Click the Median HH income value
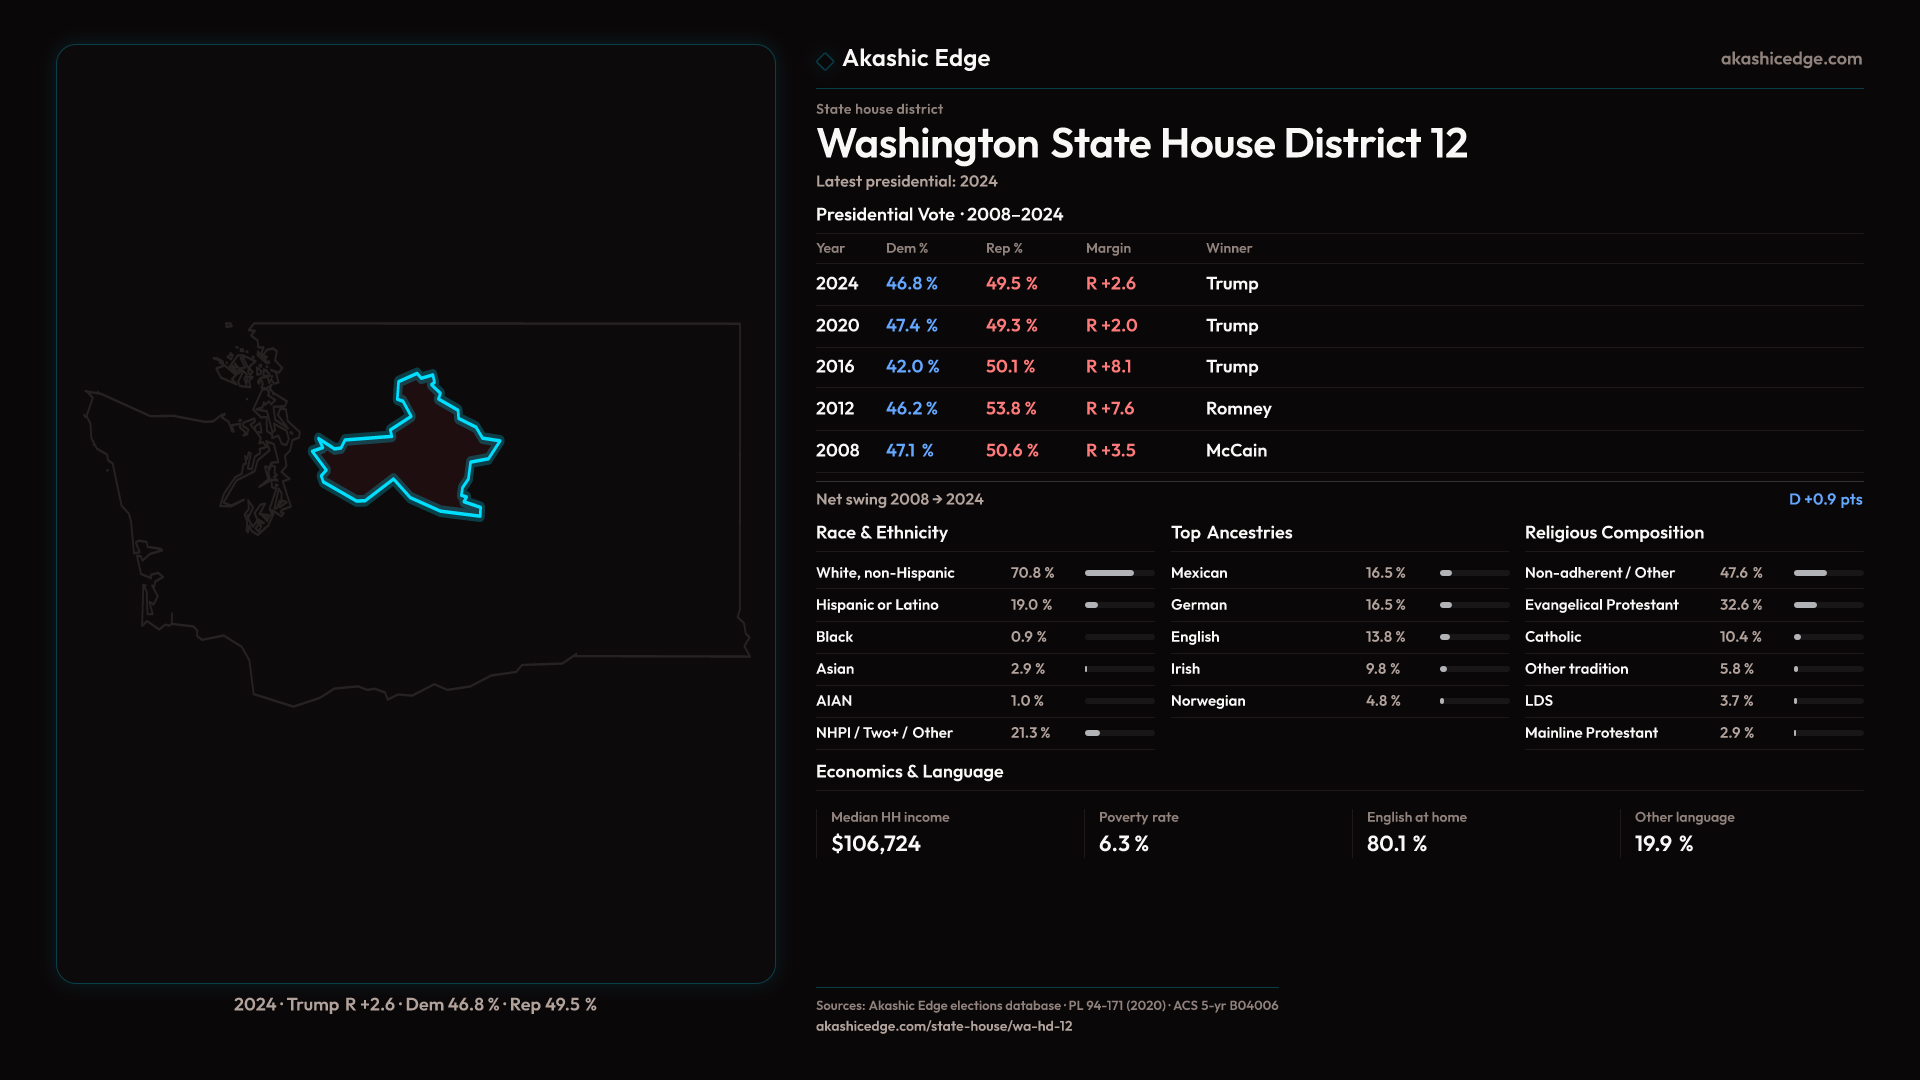Screen dimensions: 1920x1080 876,844
